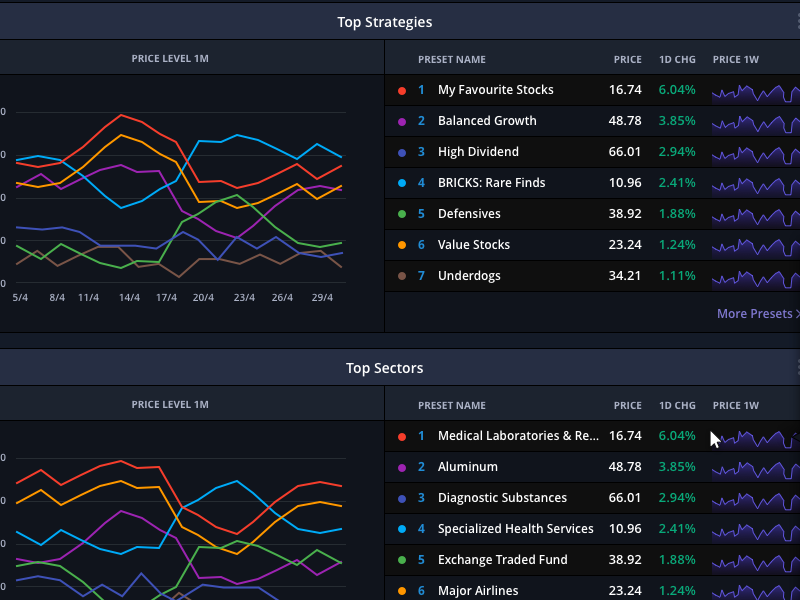Click green dot beside Exchange Traded Fund
800x600 pixels.
tap(402, 560)
